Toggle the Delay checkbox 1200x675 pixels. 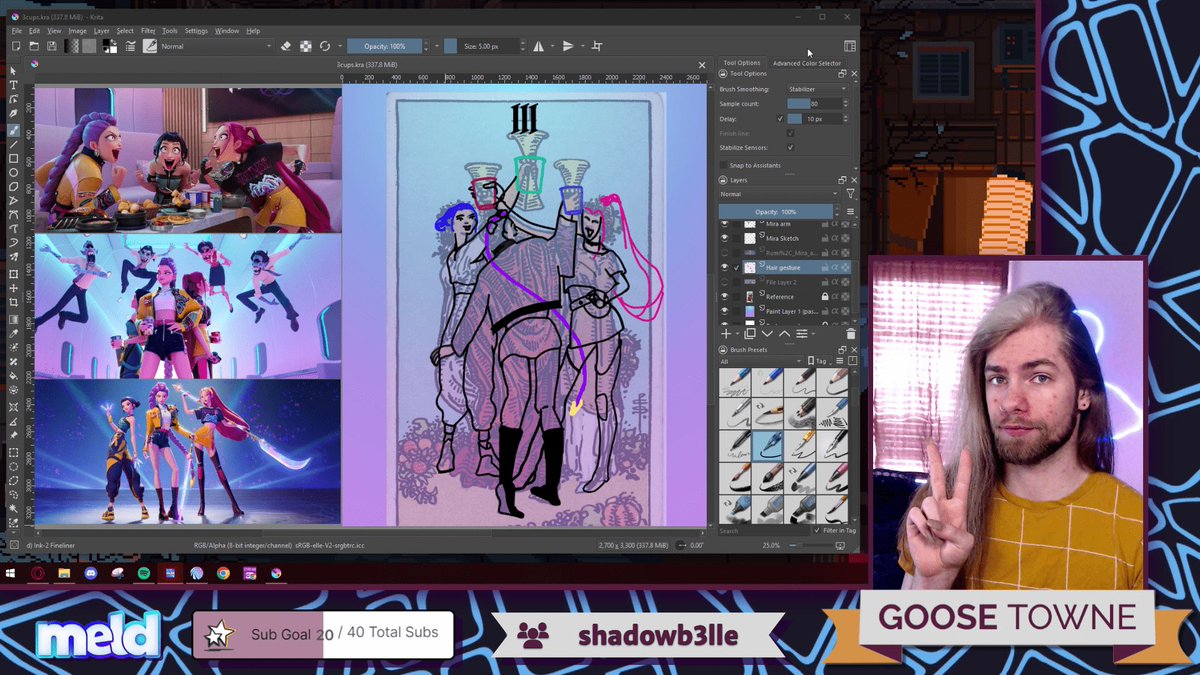[x=780, y=119]
